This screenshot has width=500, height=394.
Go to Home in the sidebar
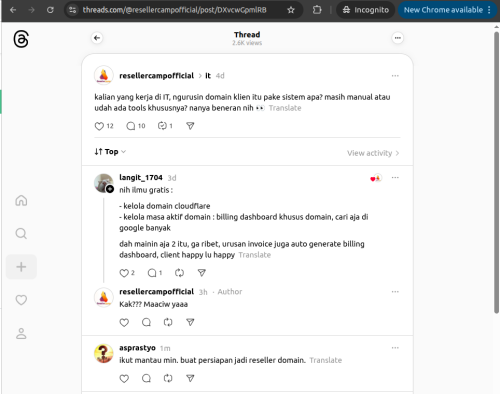[21, 200]
